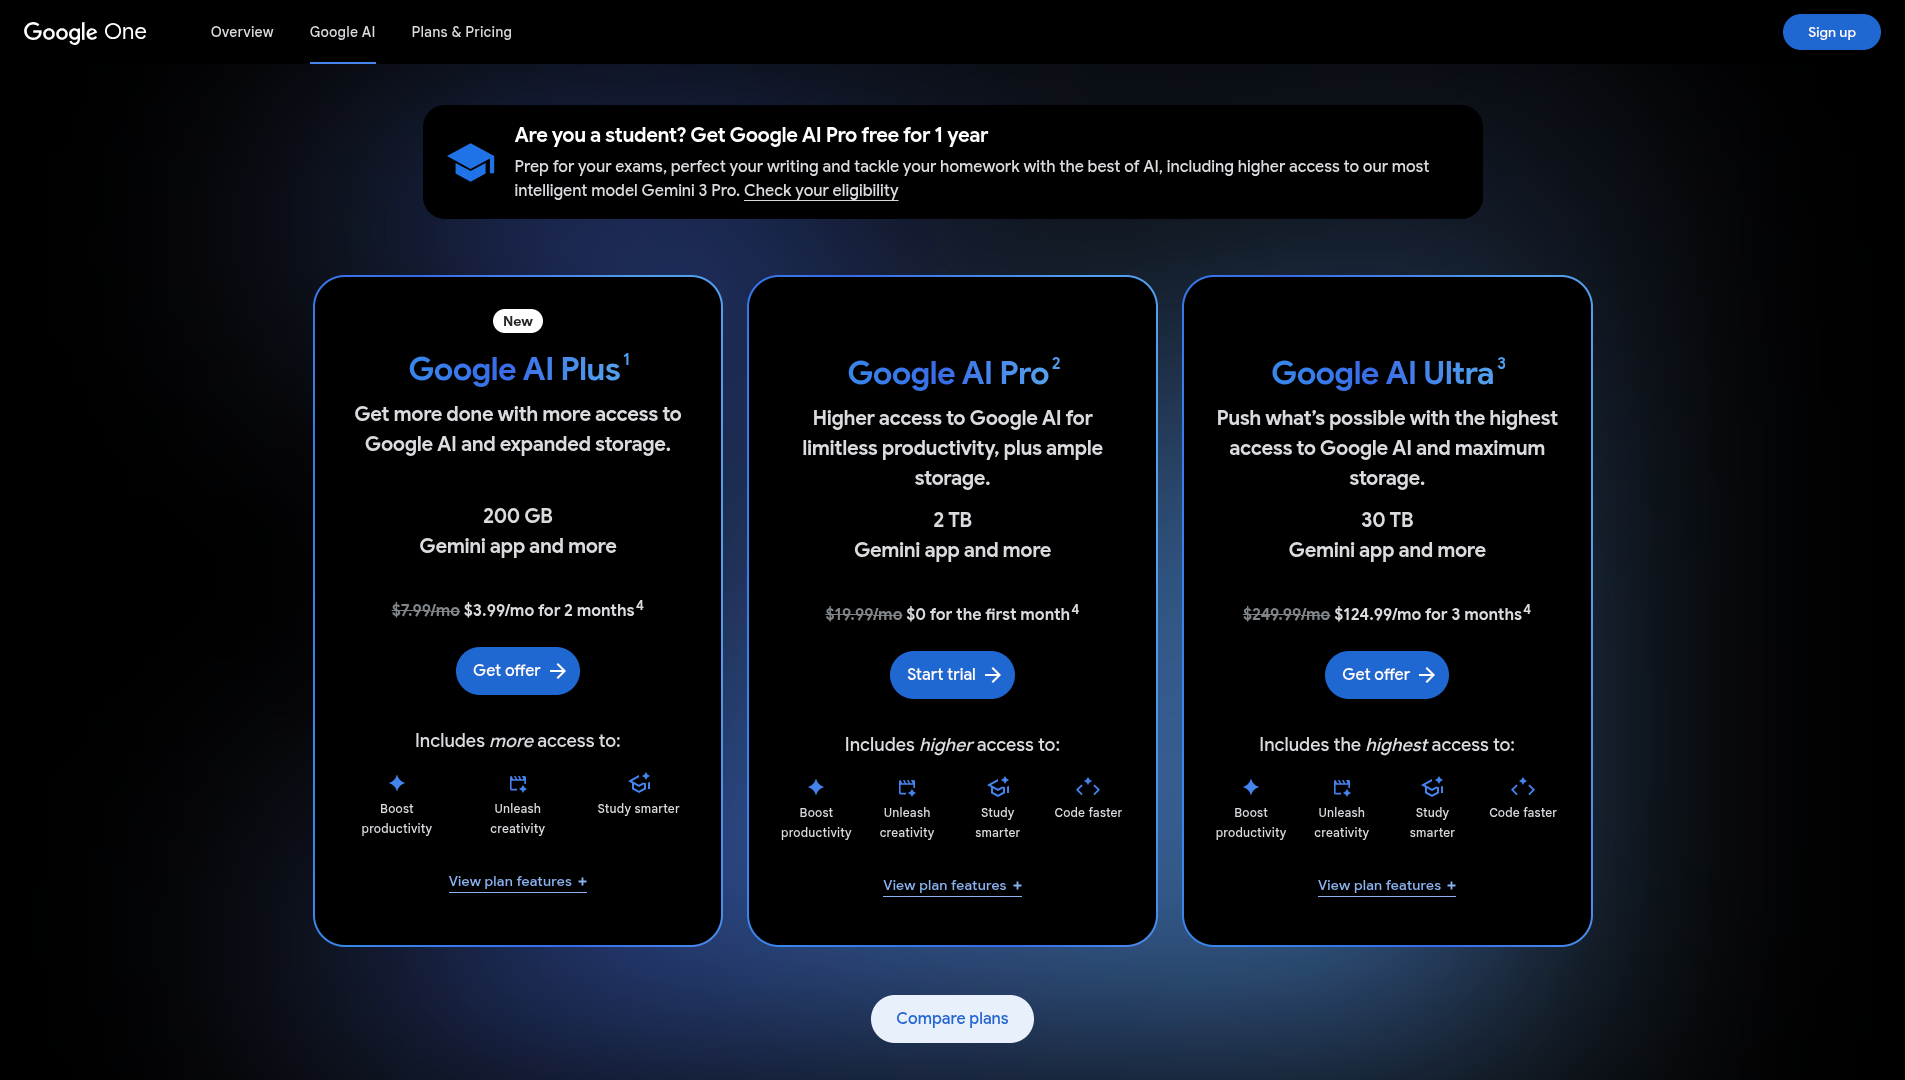Screen dimensions: 1905x1080
Task: Click Boost productivity icon in AI Pro card
Action: pos(816,787)
